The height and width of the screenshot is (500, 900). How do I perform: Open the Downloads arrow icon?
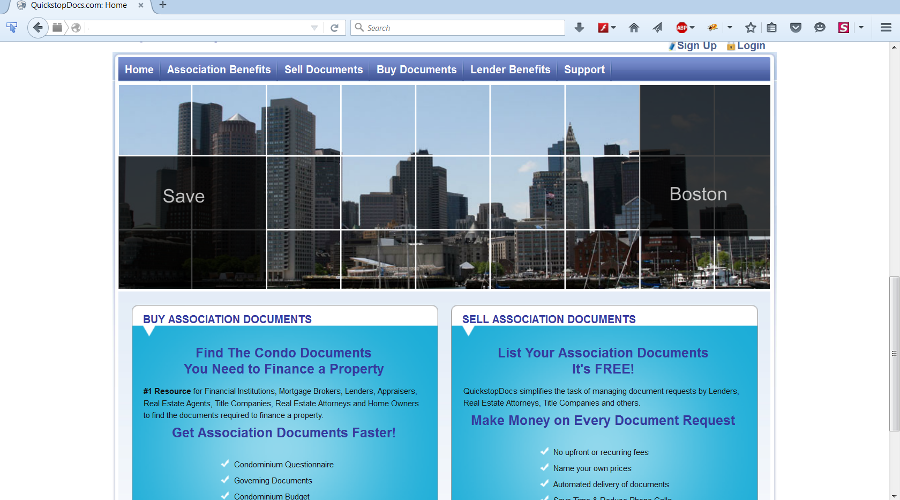pyautogui.click(x=579, y=28)
